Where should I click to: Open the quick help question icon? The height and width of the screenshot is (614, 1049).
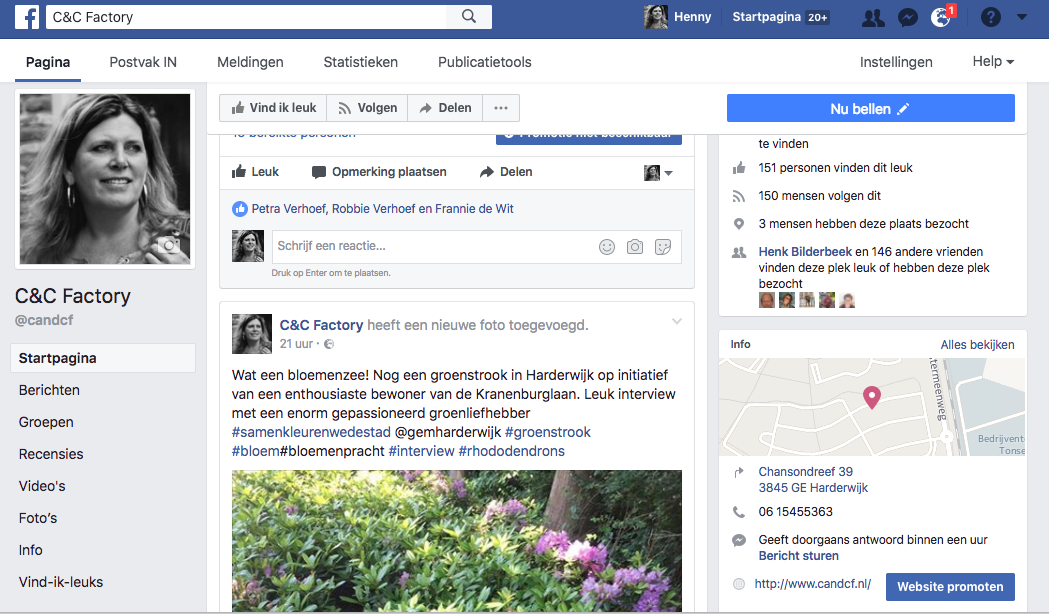click(x=990, y=17)
